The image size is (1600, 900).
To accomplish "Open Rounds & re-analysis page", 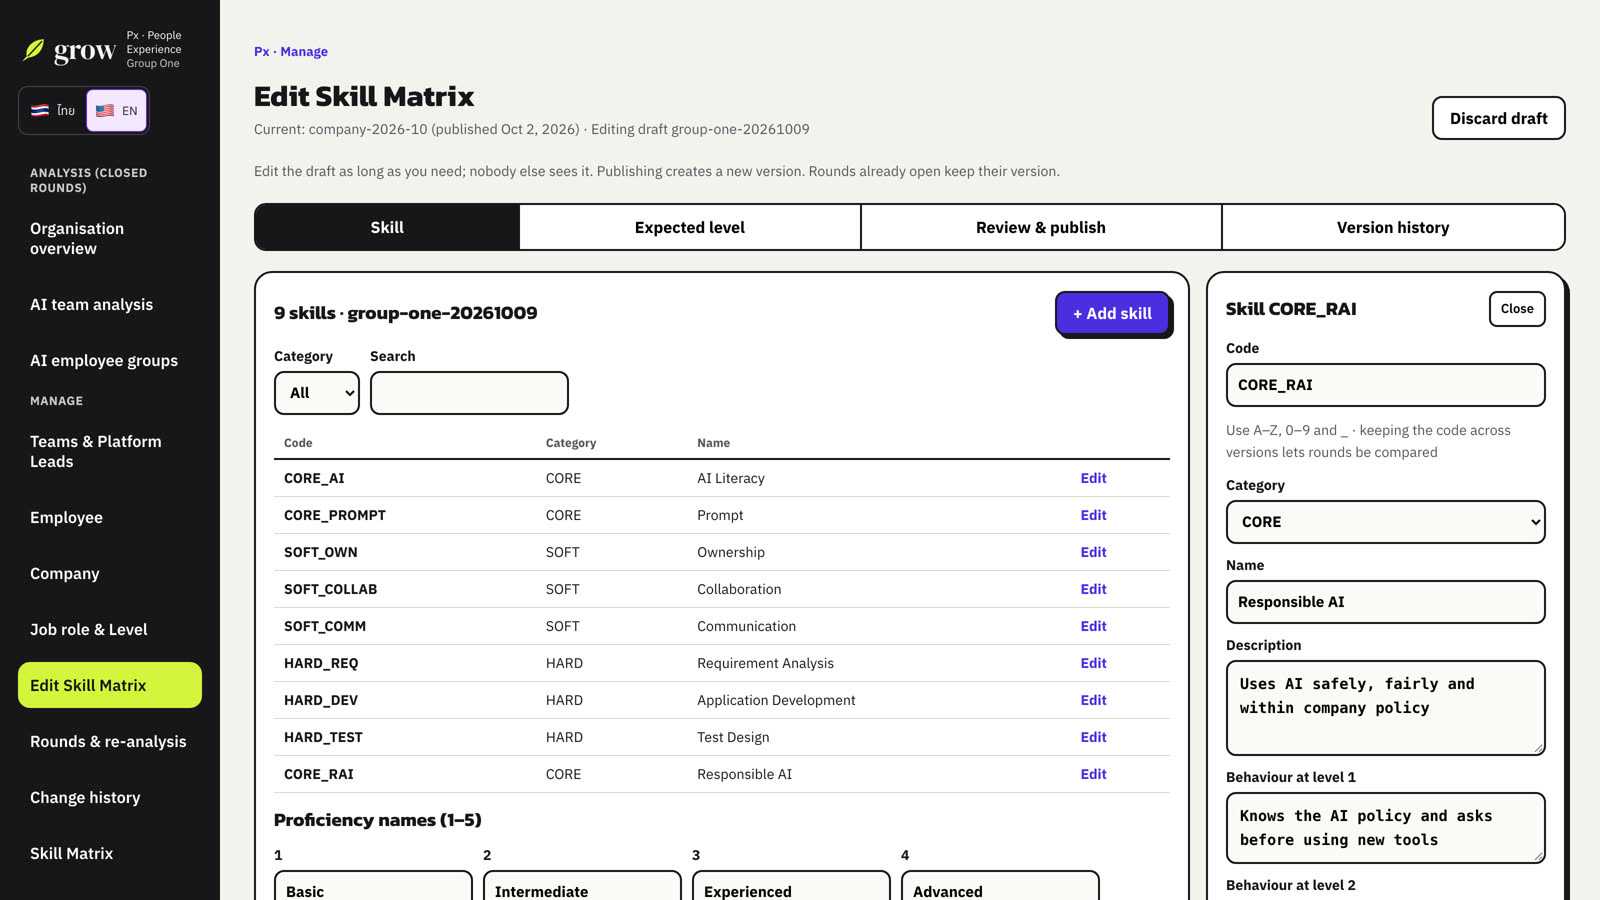I will 110,741.
